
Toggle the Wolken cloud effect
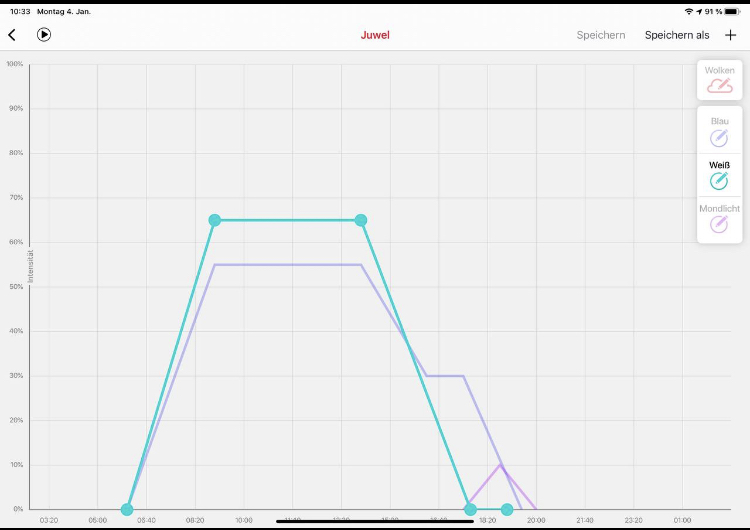coord(719,85)
